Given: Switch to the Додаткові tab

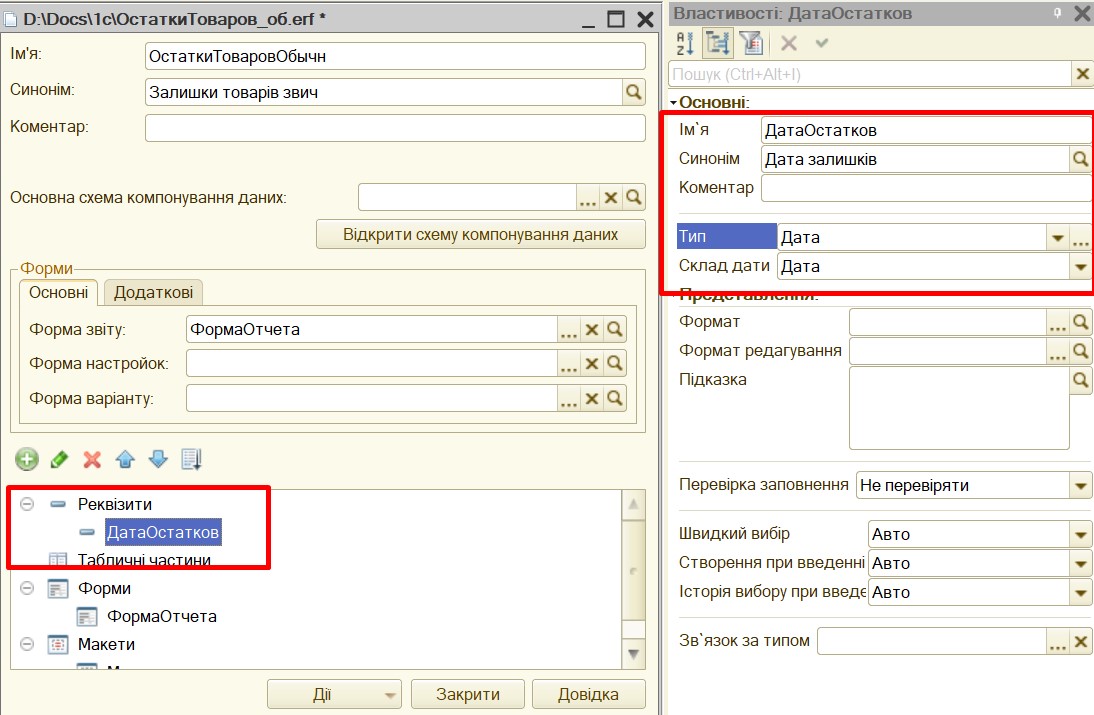Looking at the screenshot, I should pyautogui.click(x=153, y=292).
